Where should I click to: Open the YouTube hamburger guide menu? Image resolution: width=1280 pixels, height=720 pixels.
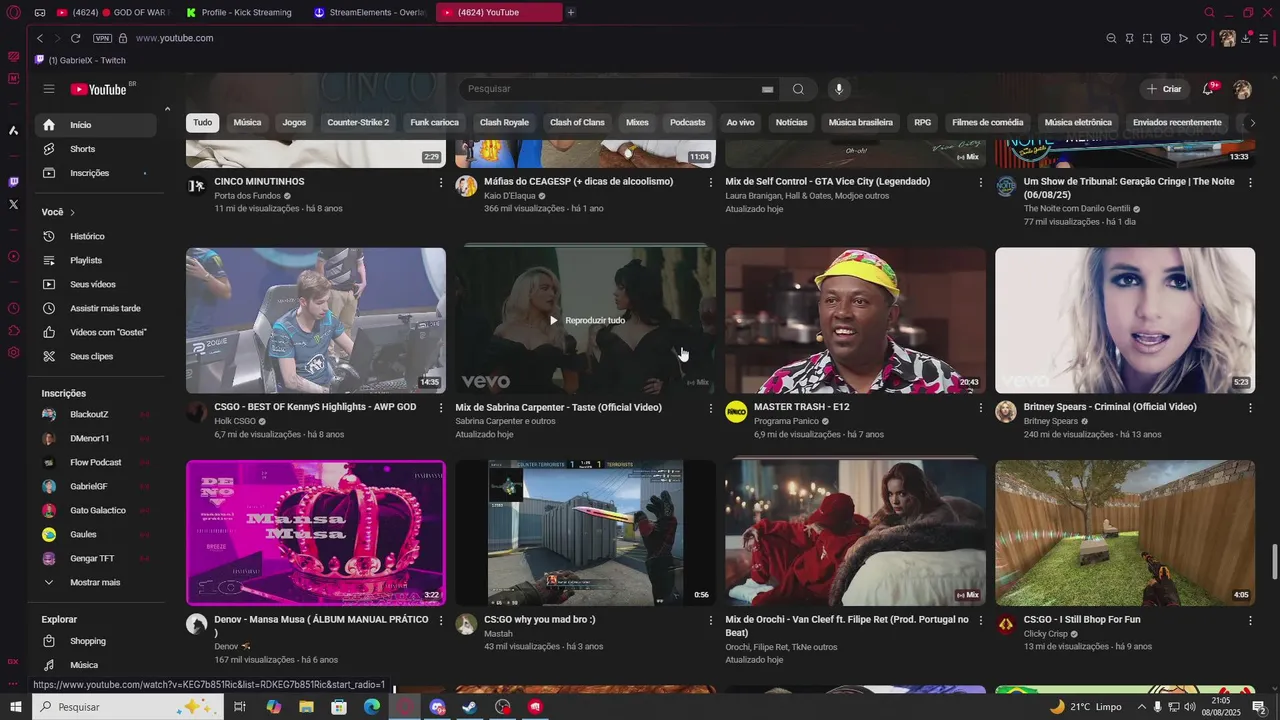click(49, 89)
